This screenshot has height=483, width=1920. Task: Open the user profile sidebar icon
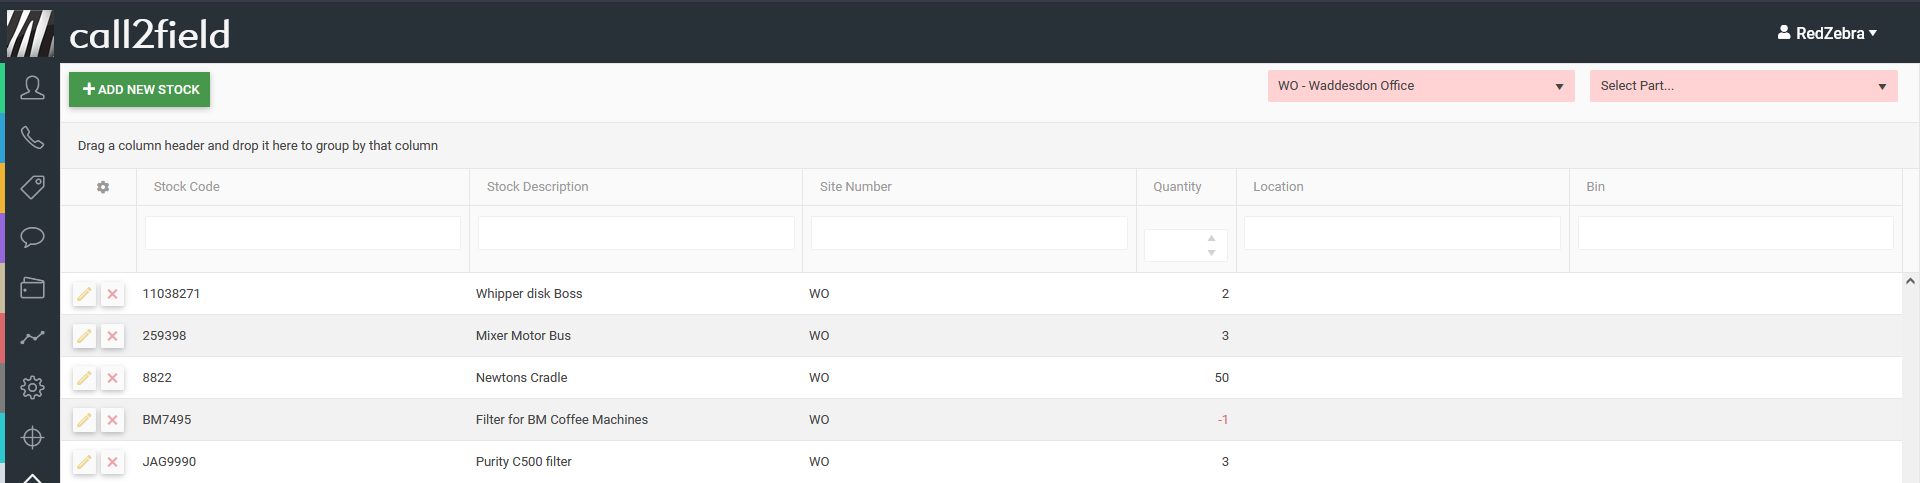(32, 88)
